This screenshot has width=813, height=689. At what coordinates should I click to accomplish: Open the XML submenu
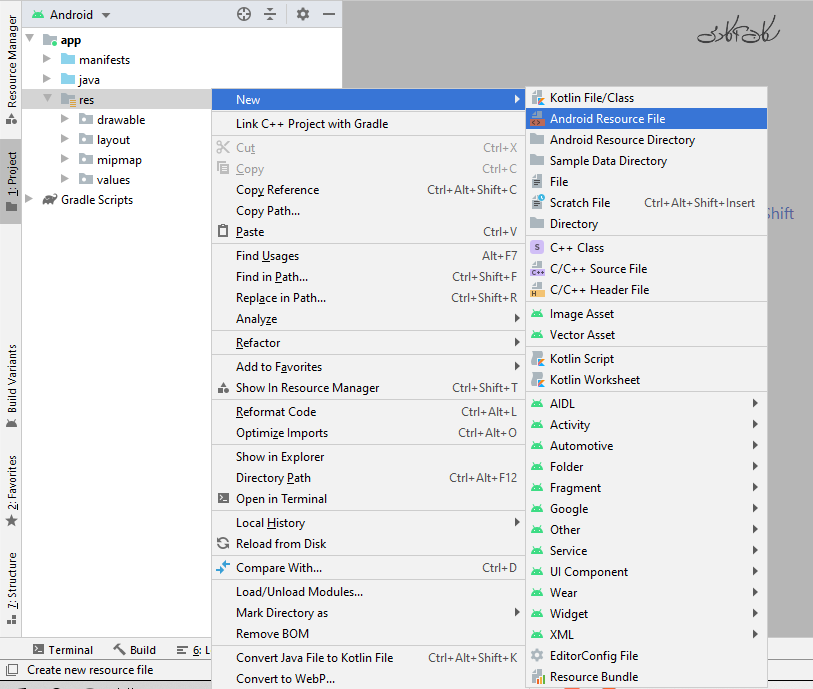point(646,635)
